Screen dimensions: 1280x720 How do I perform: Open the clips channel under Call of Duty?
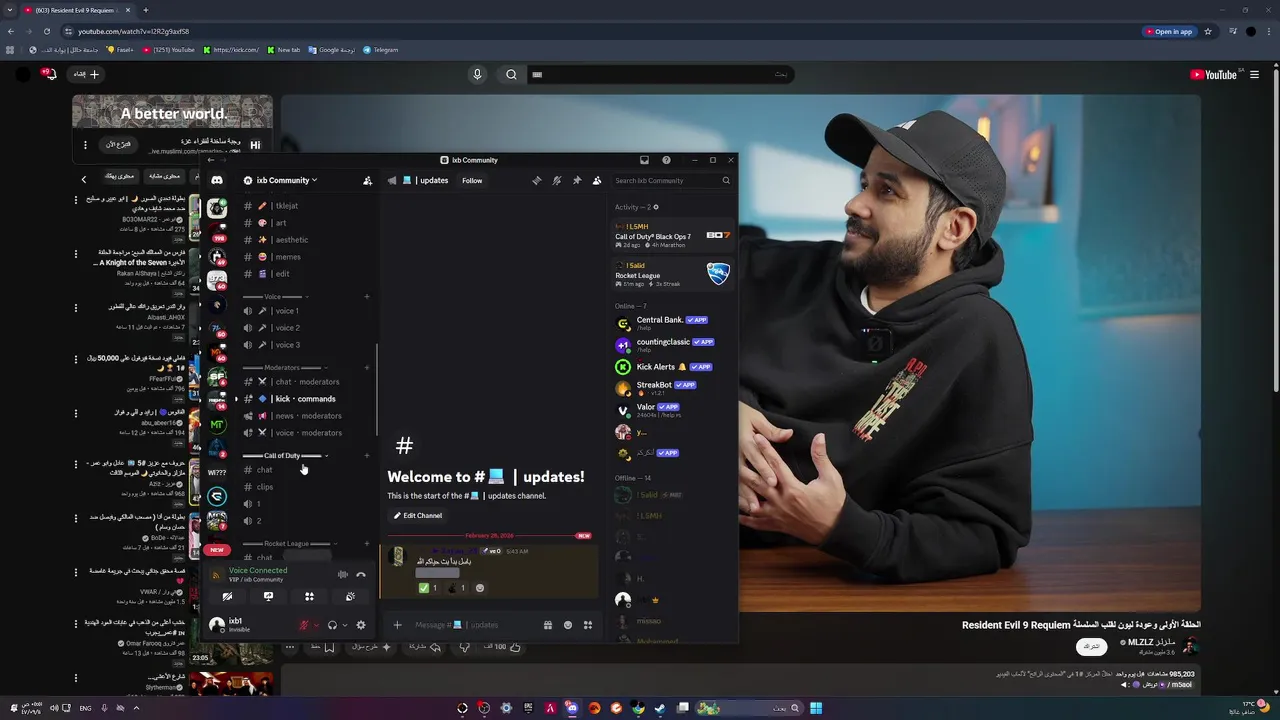pyautogui.click(x=306, y=487)
